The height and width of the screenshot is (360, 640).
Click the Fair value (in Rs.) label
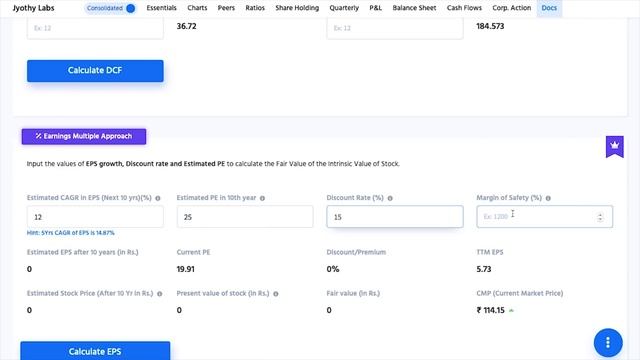coord(353,293)
